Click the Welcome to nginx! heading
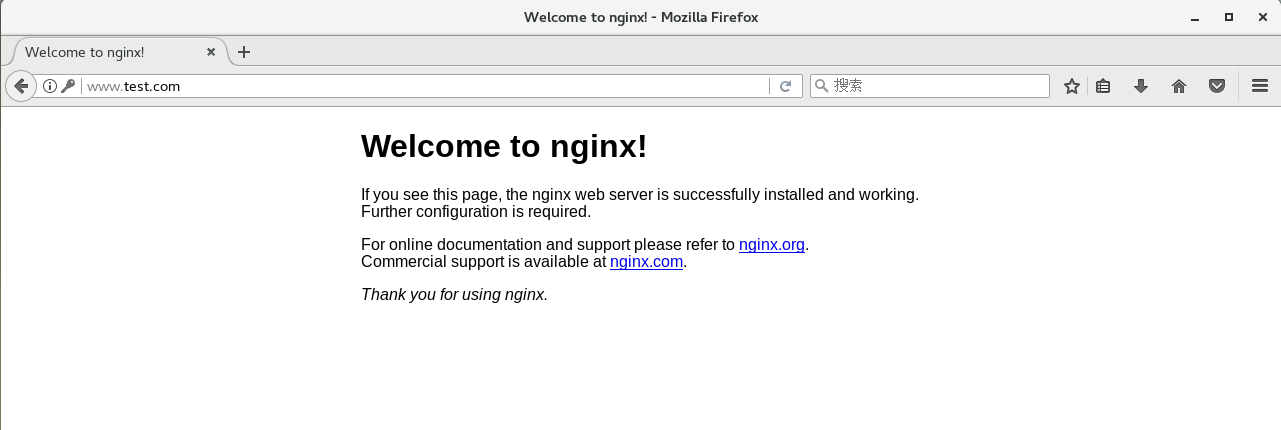This screenshot has height=430, width=1281. pyautogui.click(x=504, y=146)
